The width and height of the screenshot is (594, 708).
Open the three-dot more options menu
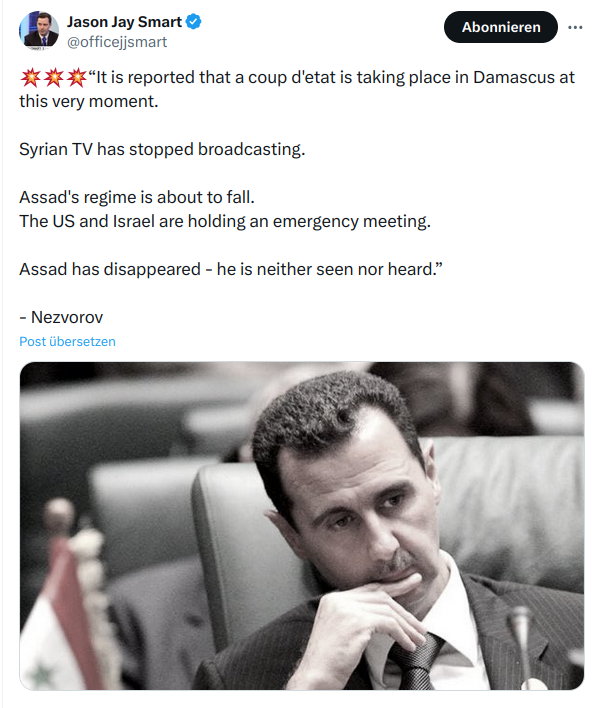(575, 28)
